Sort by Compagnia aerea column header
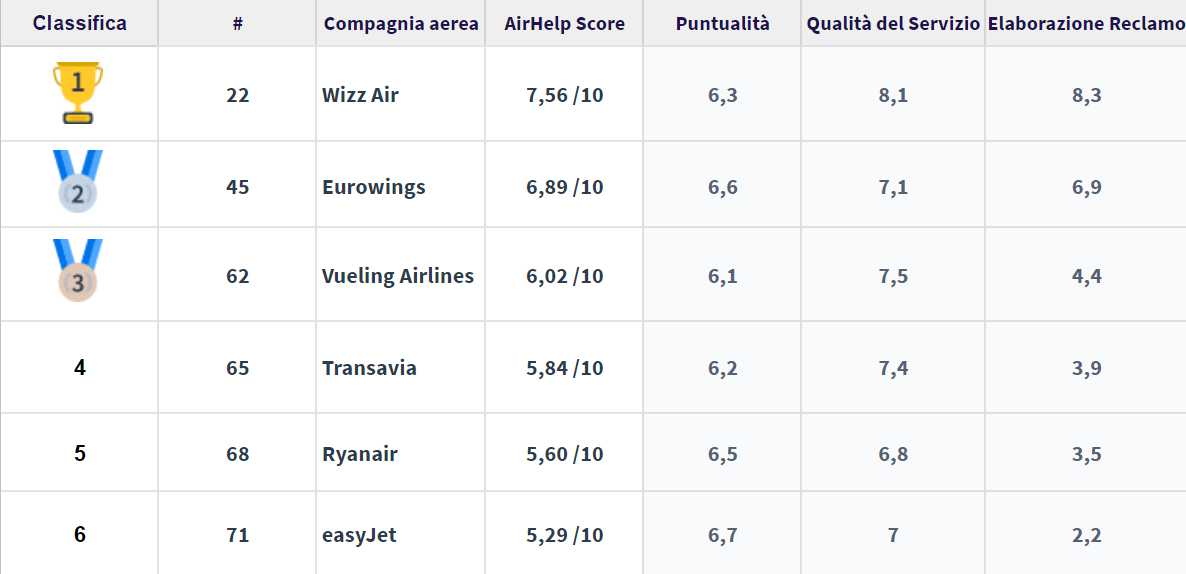The height and width of the screenshot is (574, 1186). [x=401, y=23]
